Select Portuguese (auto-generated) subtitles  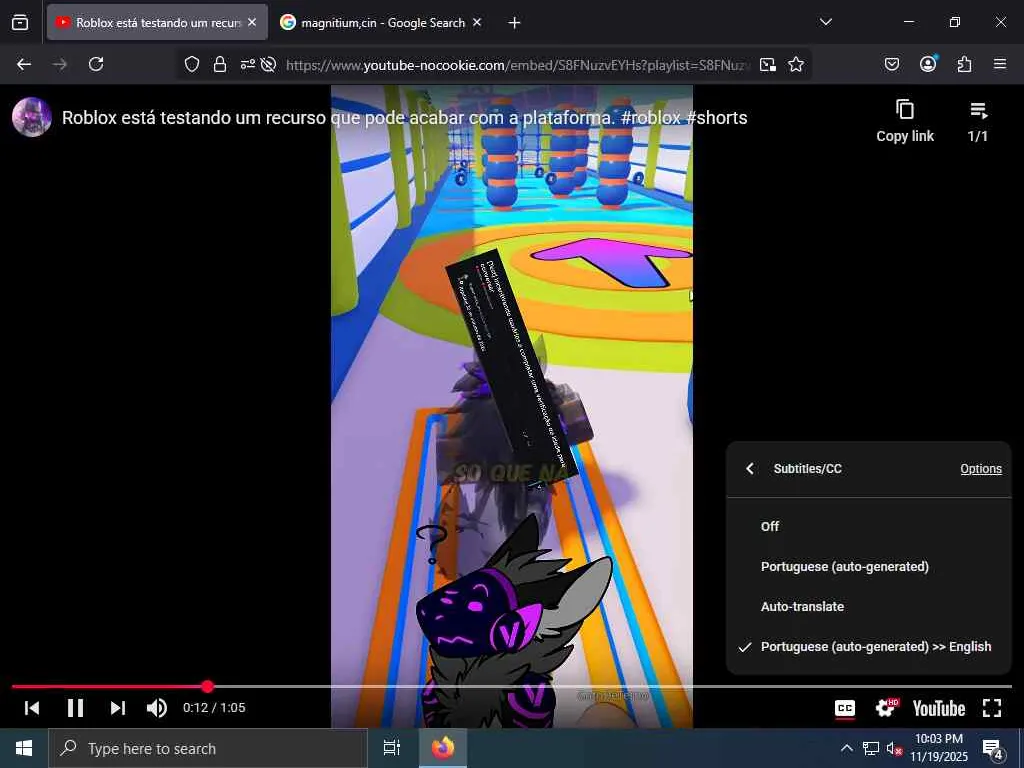point(869,566)
